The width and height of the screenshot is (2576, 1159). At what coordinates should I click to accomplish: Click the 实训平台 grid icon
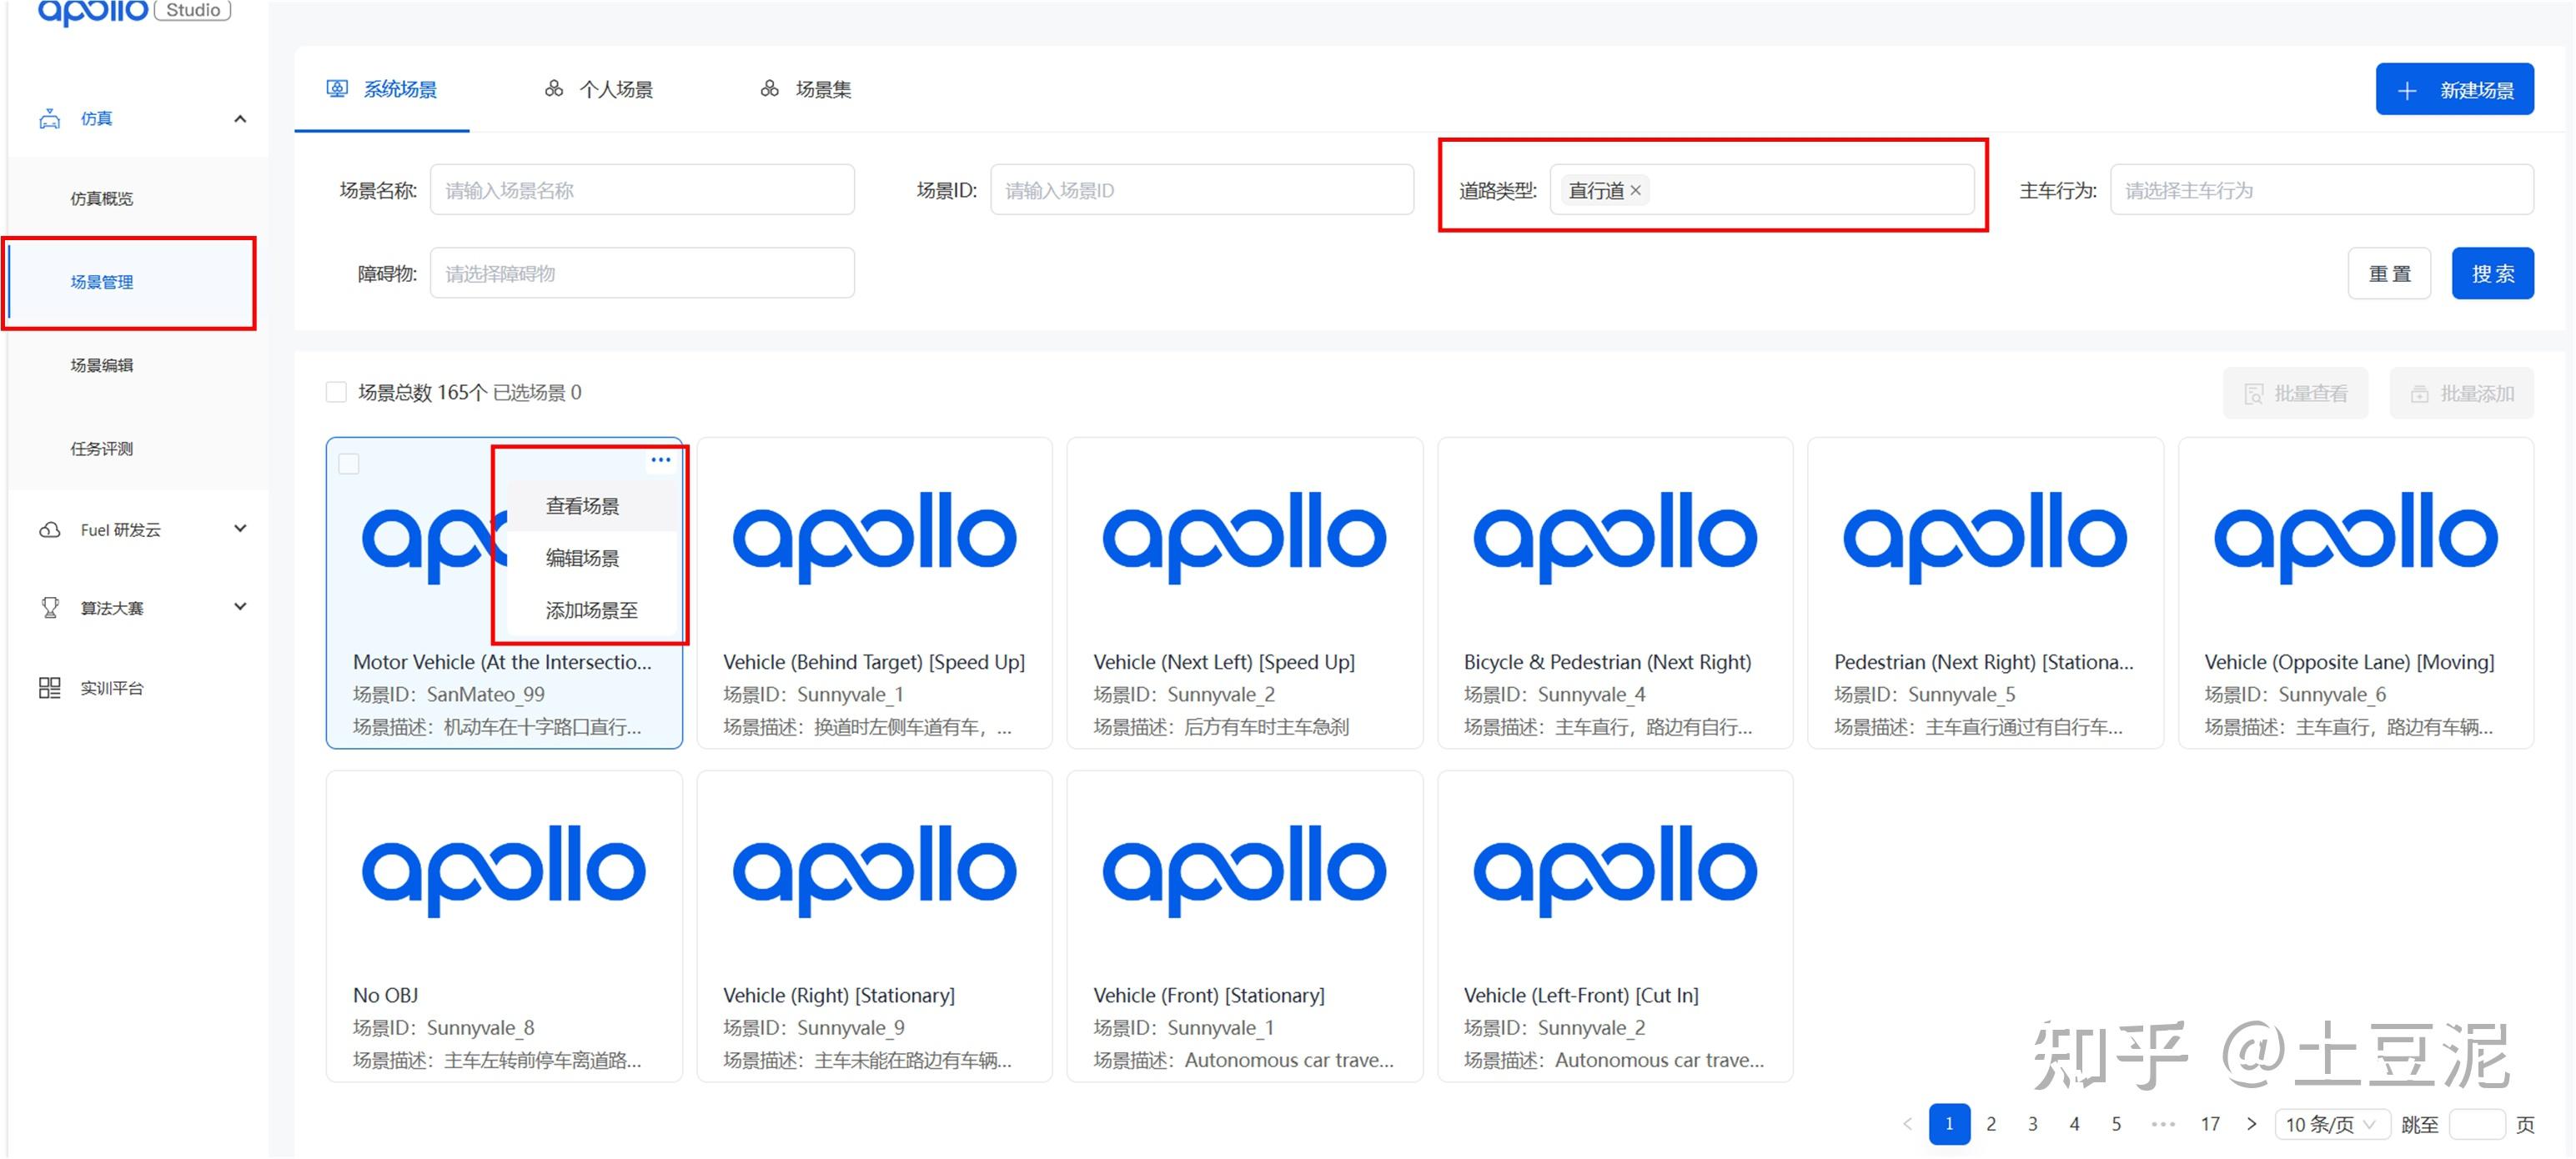click(49, 688)
